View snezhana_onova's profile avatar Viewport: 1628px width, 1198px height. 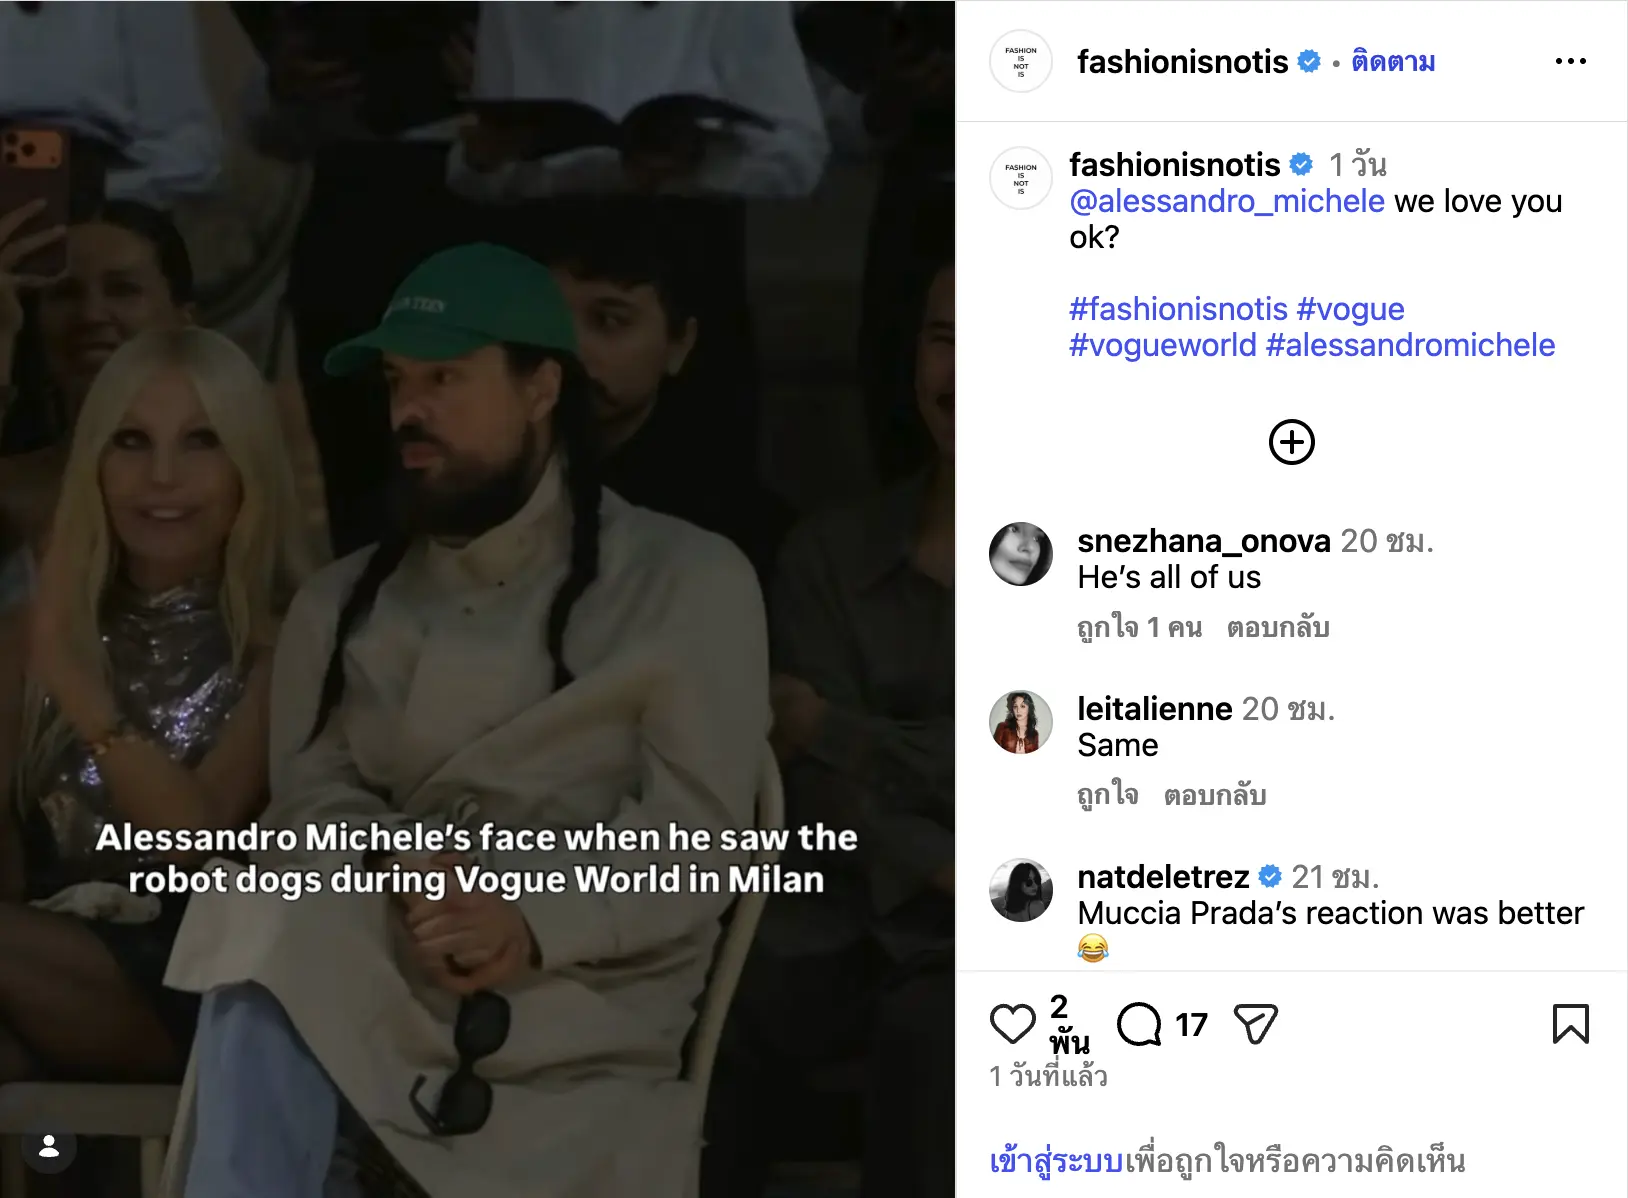point(1020,554)
